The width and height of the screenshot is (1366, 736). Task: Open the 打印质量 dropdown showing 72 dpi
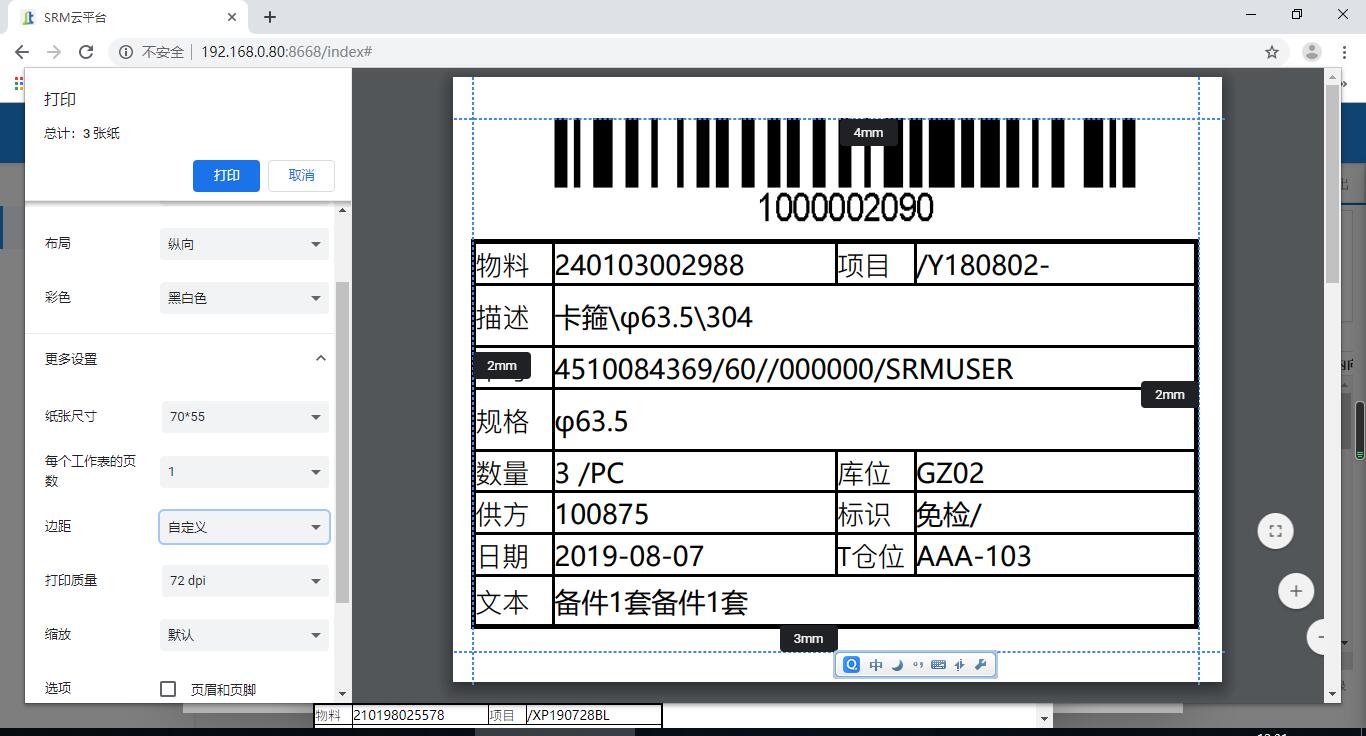(x=244, y=581)
